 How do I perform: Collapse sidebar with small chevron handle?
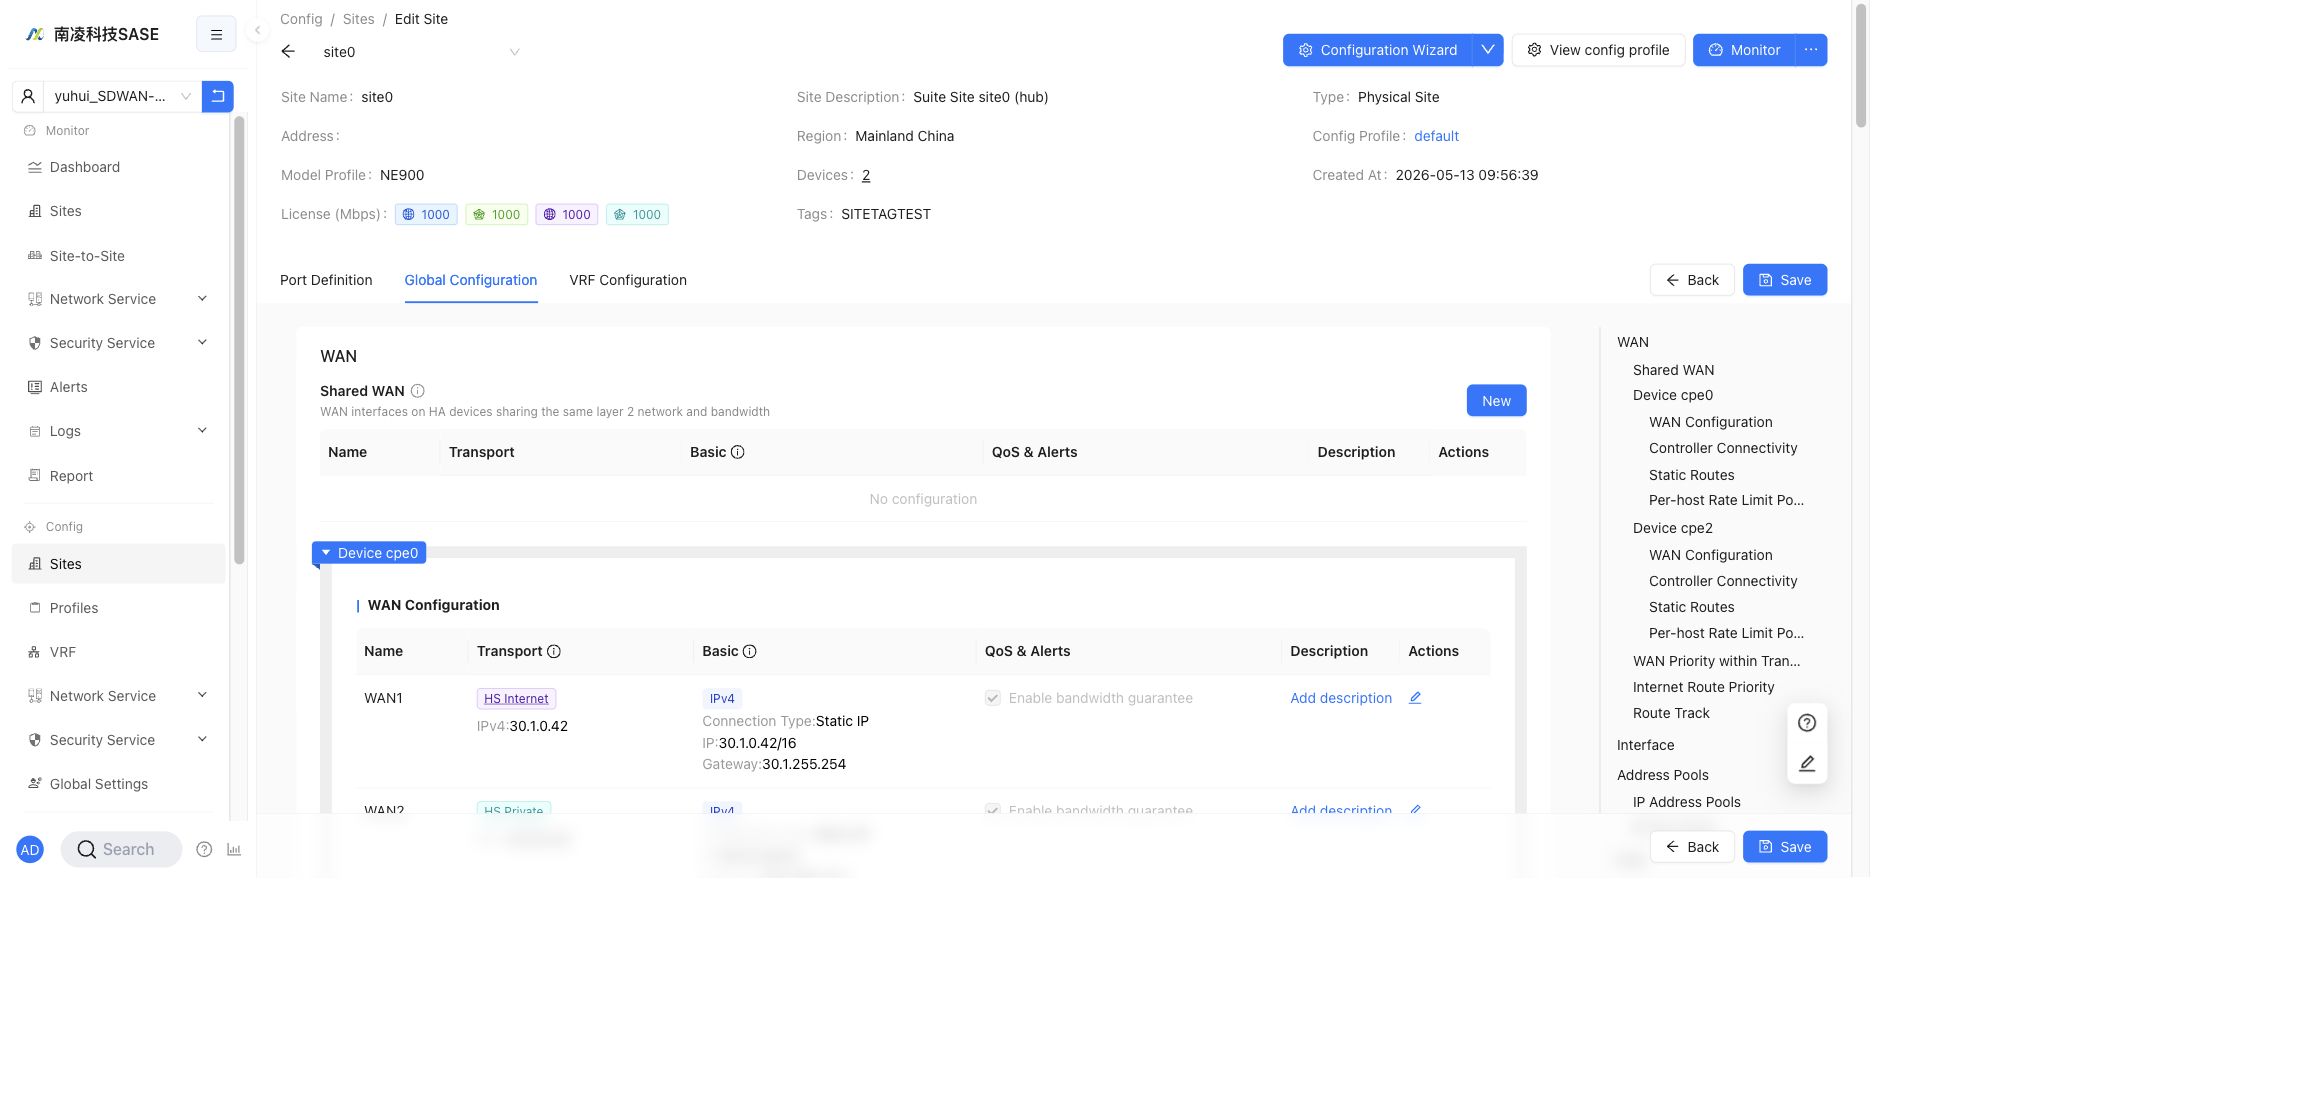tap(257, 30)
